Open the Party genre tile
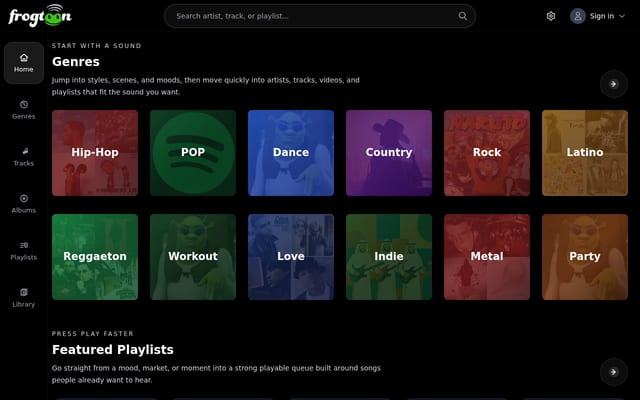This screenshot has height=400, width=640. click(585, 257)
